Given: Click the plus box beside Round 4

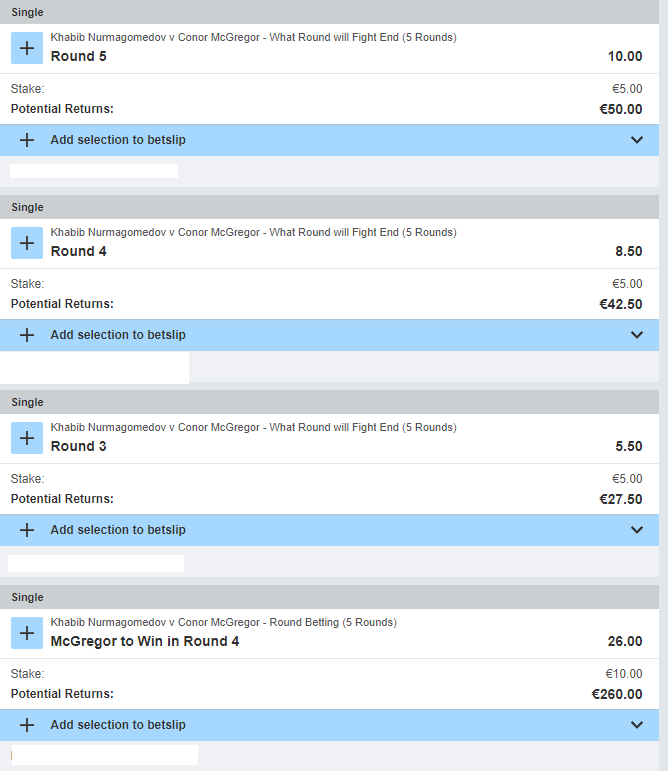Looking at the screenshot, I should point(27,243).
